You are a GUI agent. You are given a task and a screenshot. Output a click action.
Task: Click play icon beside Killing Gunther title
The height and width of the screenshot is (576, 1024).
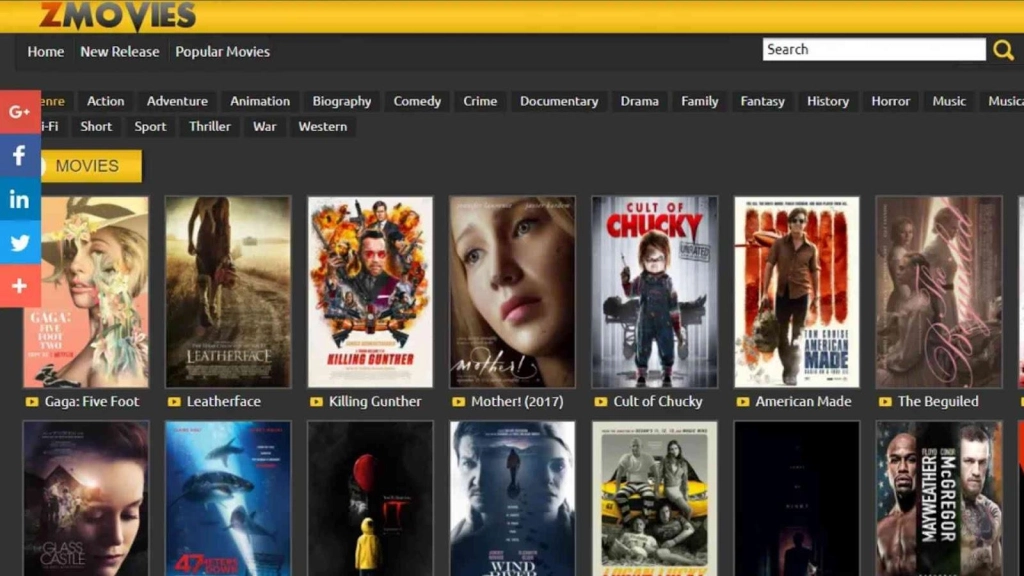tap(316, 402)
